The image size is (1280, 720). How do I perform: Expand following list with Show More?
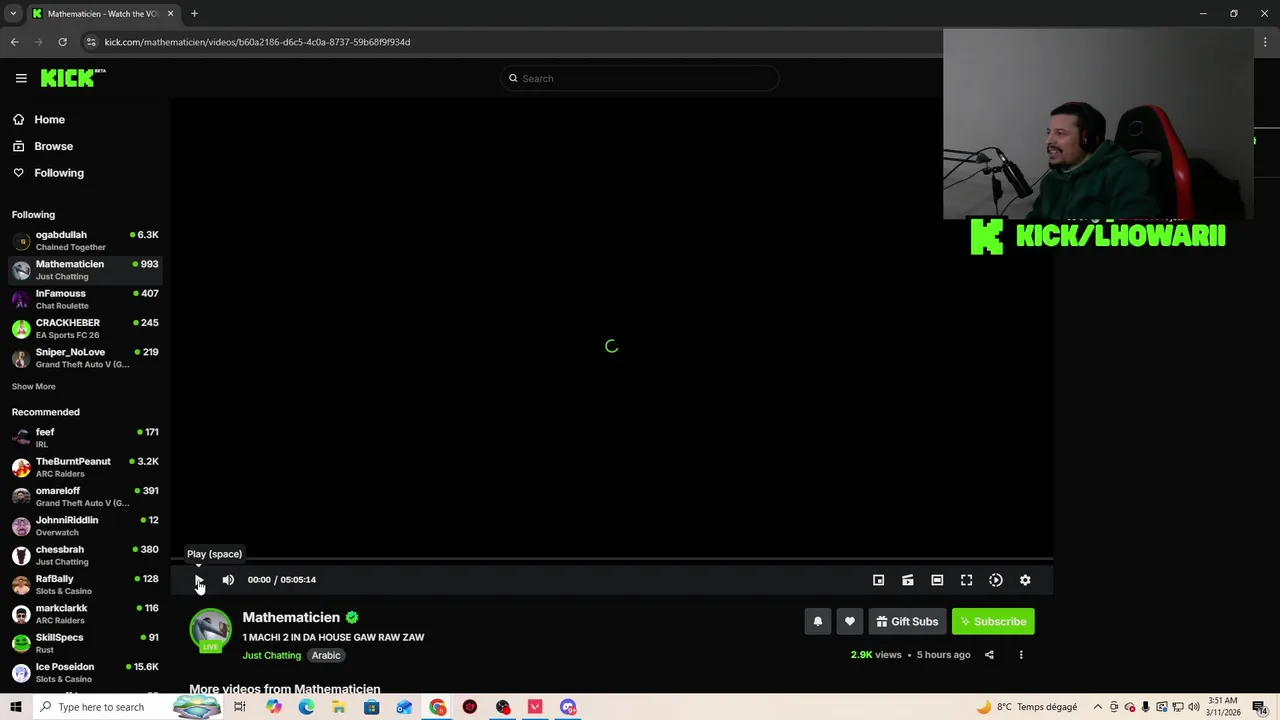click(x=34, y=387)
